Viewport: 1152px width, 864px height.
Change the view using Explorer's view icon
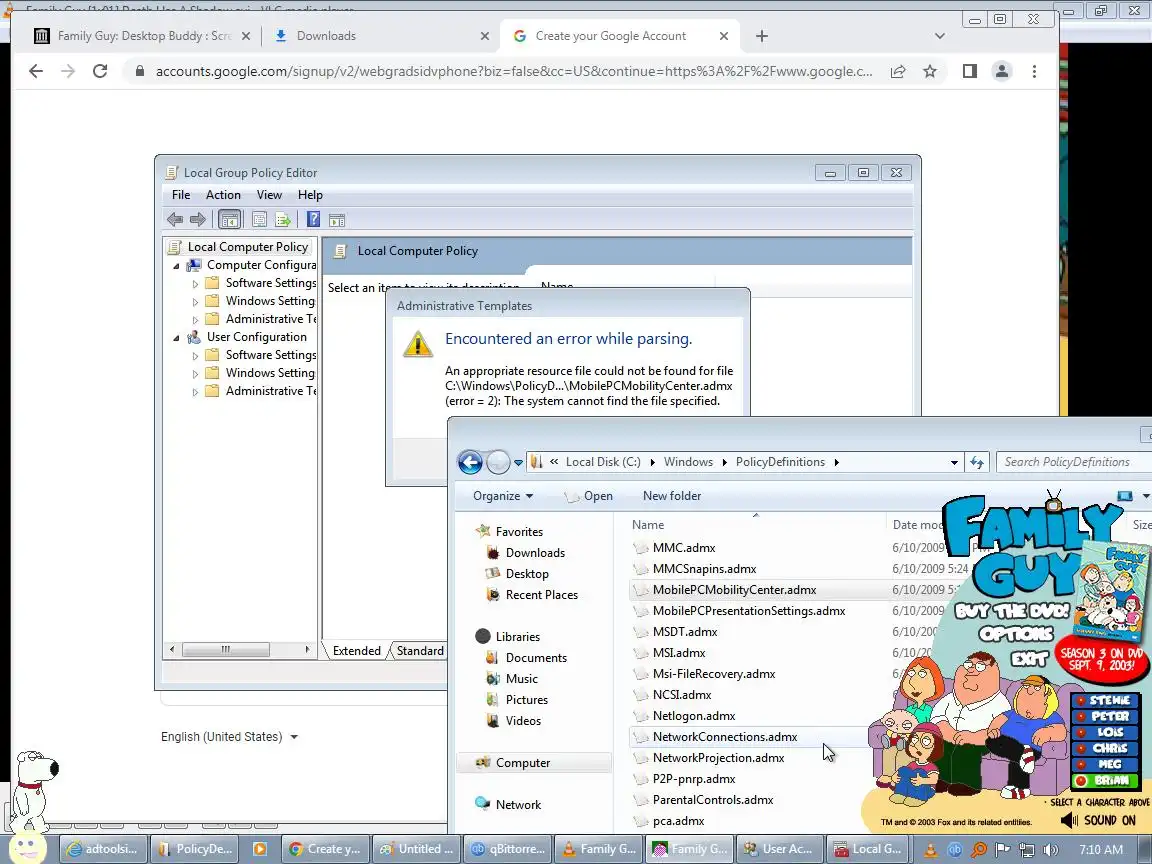tap(1125, 496)
